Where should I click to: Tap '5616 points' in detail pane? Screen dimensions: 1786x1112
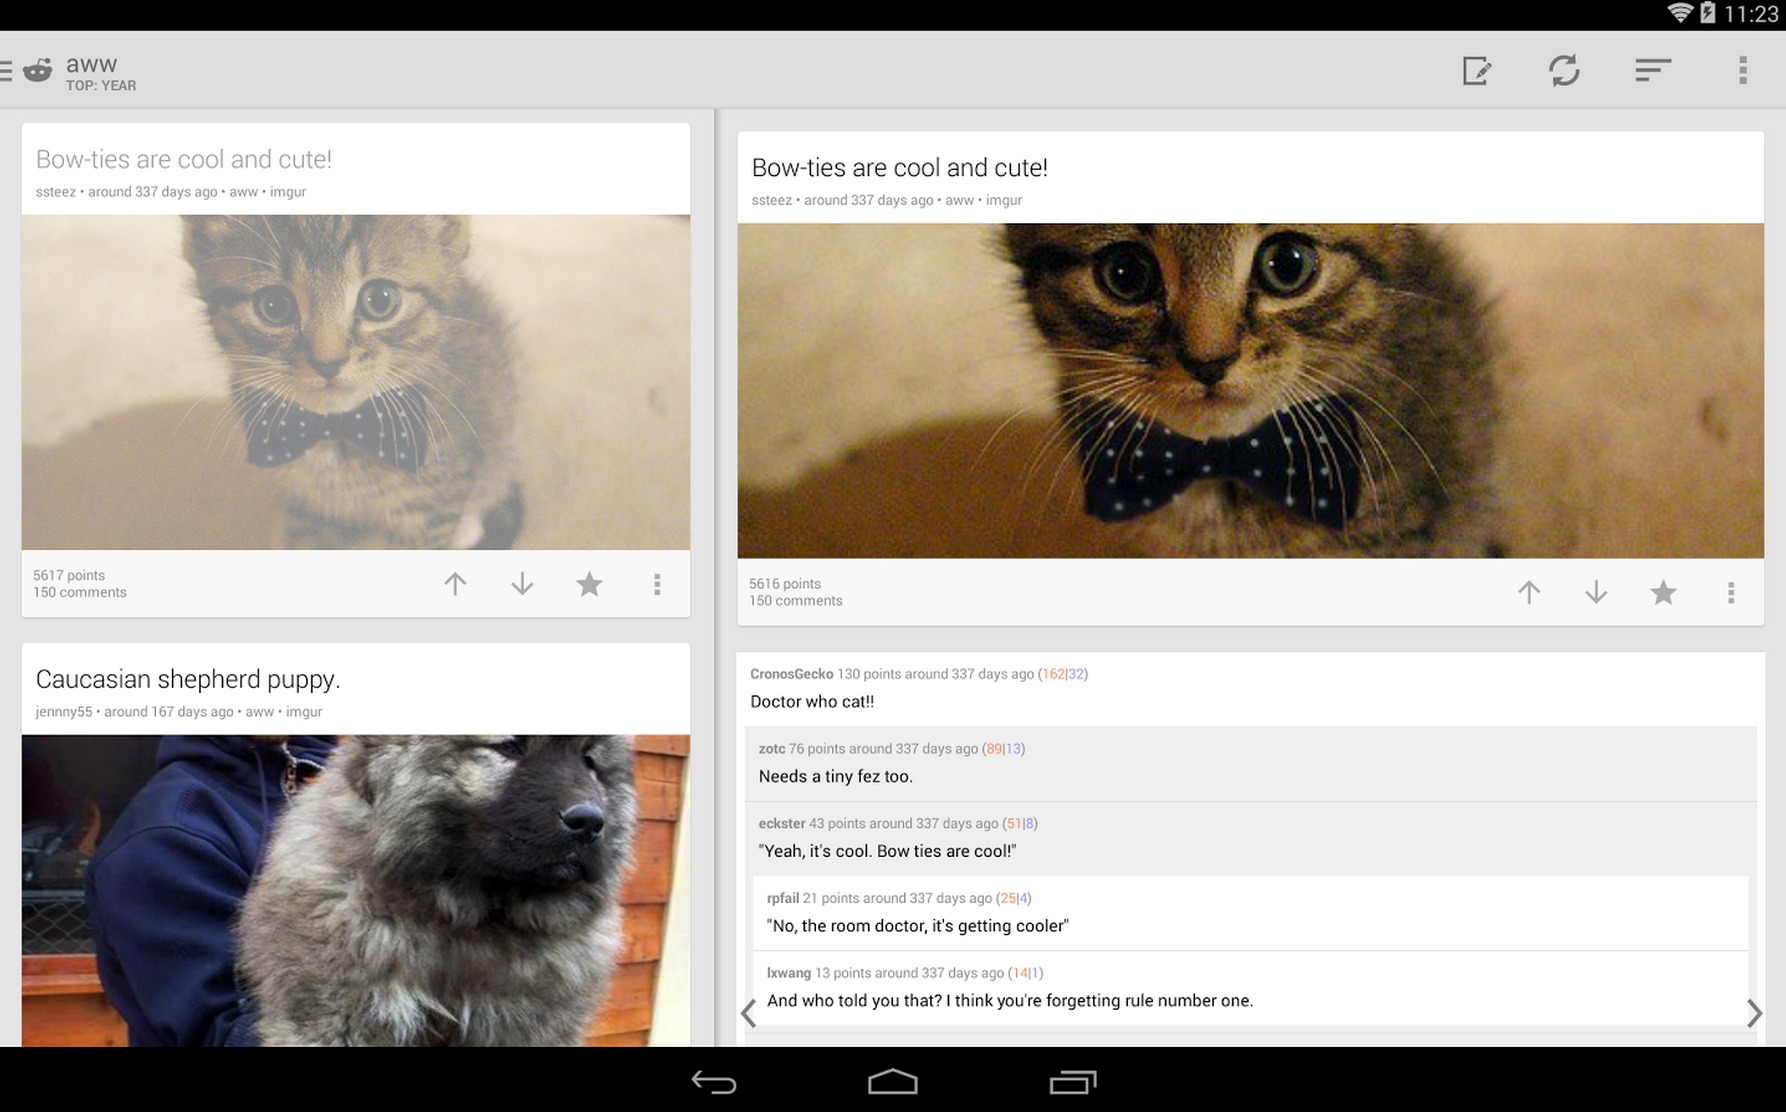coord(785,584)
